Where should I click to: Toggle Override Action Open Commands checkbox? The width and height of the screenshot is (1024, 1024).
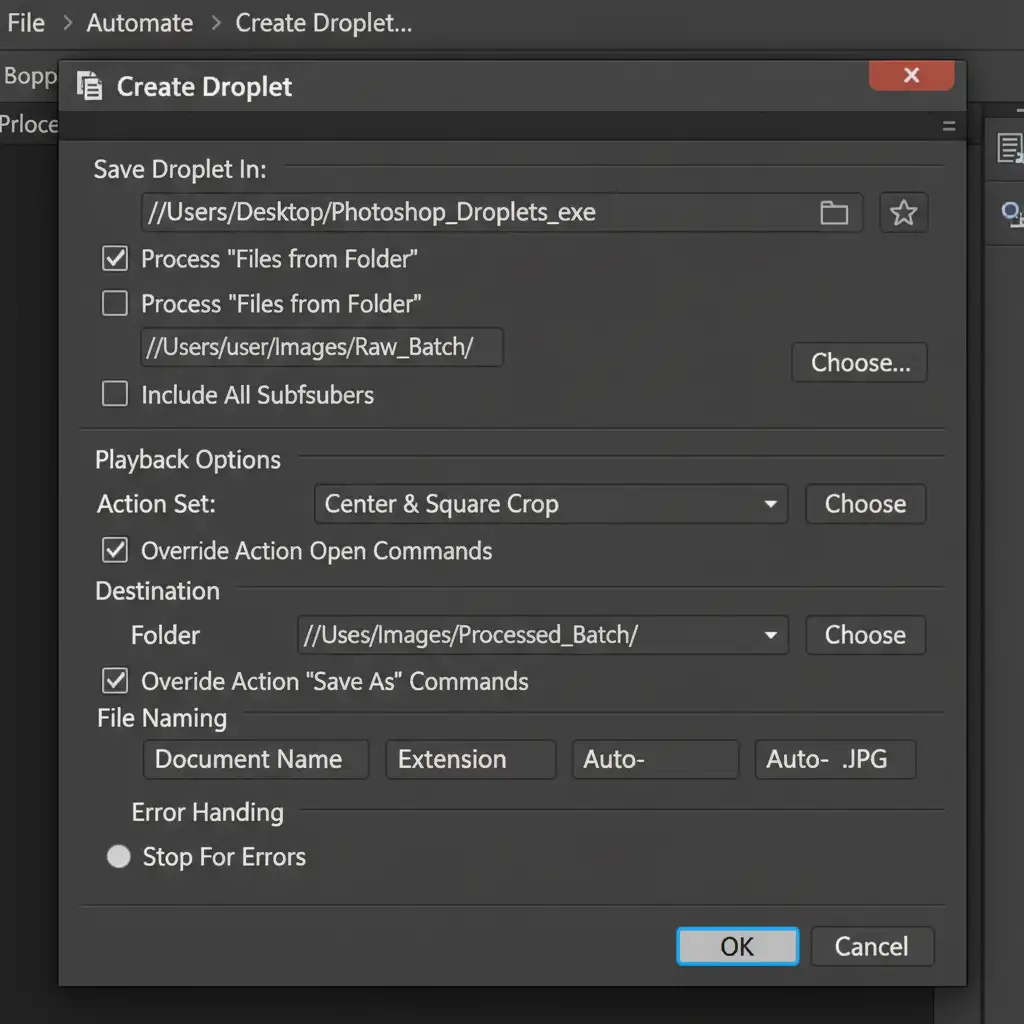pyautogui.click(x=116, y=550)
